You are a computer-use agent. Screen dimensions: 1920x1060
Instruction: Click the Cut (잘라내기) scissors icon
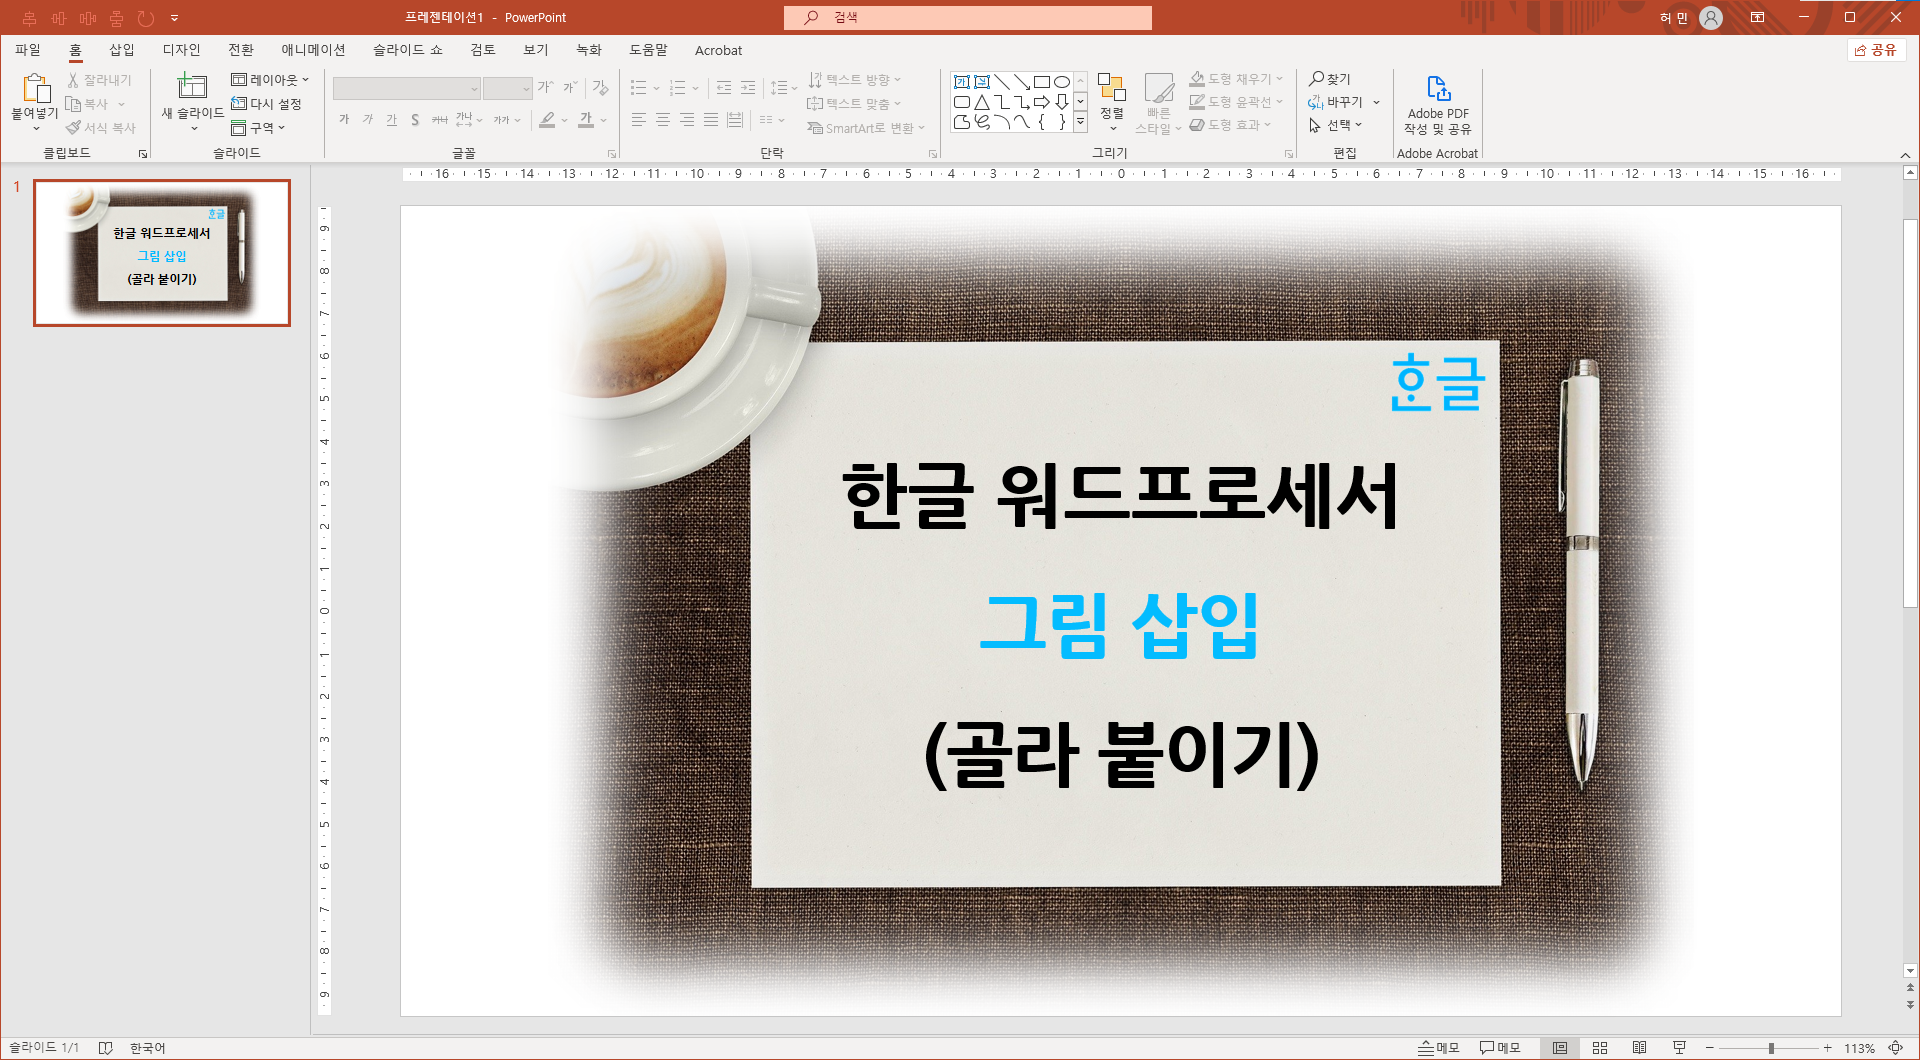point(73,80)
